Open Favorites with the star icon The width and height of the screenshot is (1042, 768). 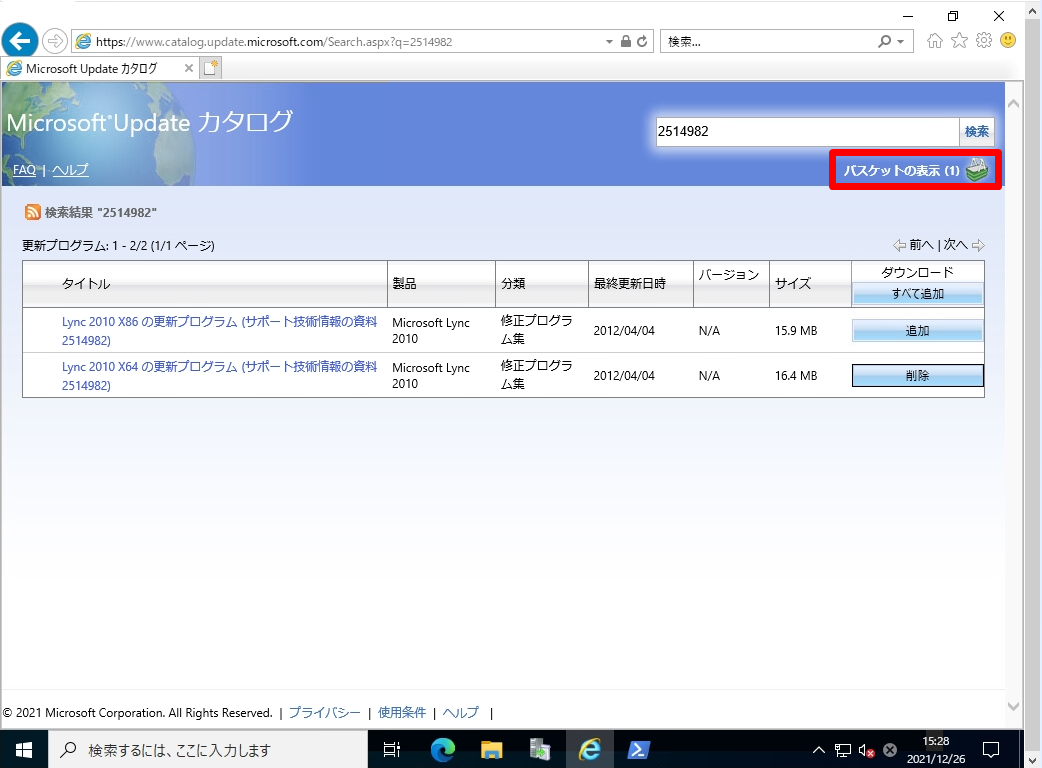[x=959, y=41]
